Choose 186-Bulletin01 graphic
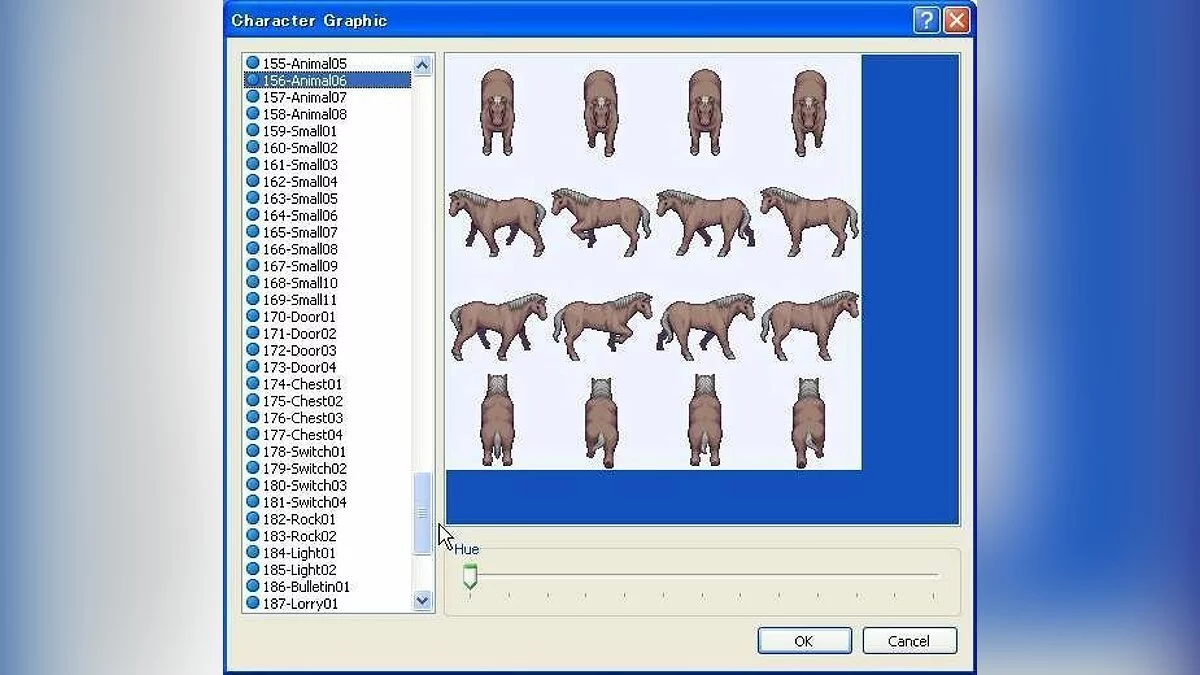 [x=328, y=587]
